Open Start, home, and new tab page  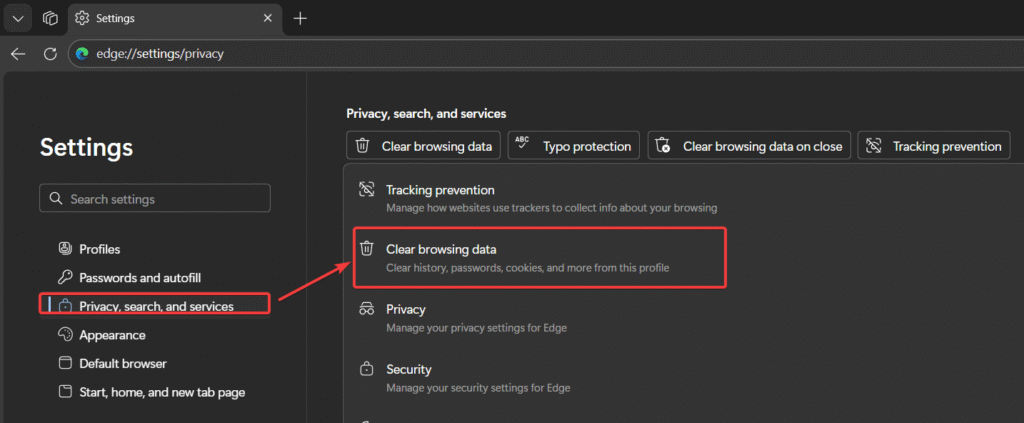[162, 392]
